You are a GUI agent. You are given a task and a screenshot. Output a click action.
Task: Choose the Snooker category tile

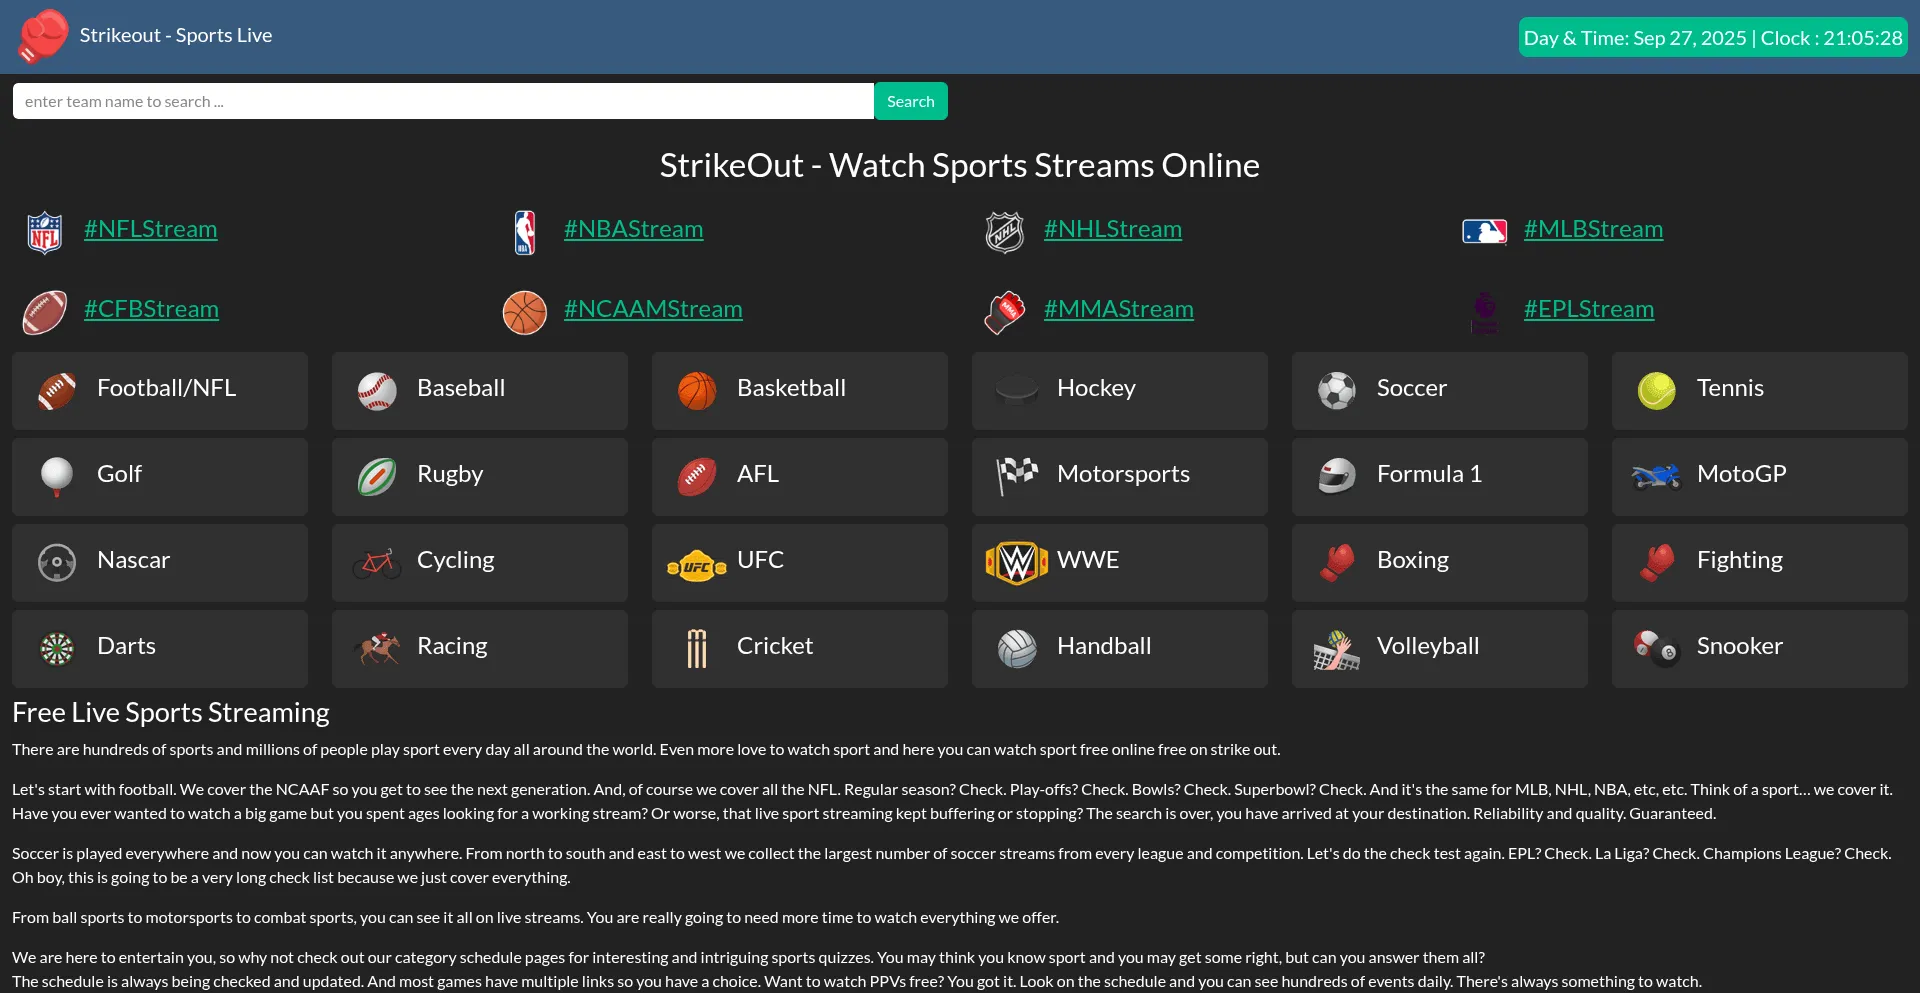pos(1759,648)
